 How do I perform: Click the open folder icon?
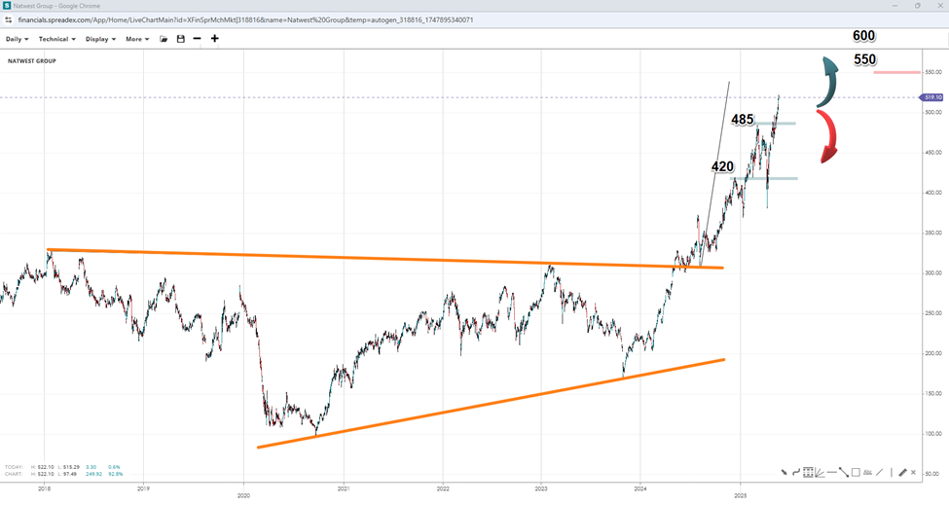point(163,39)
